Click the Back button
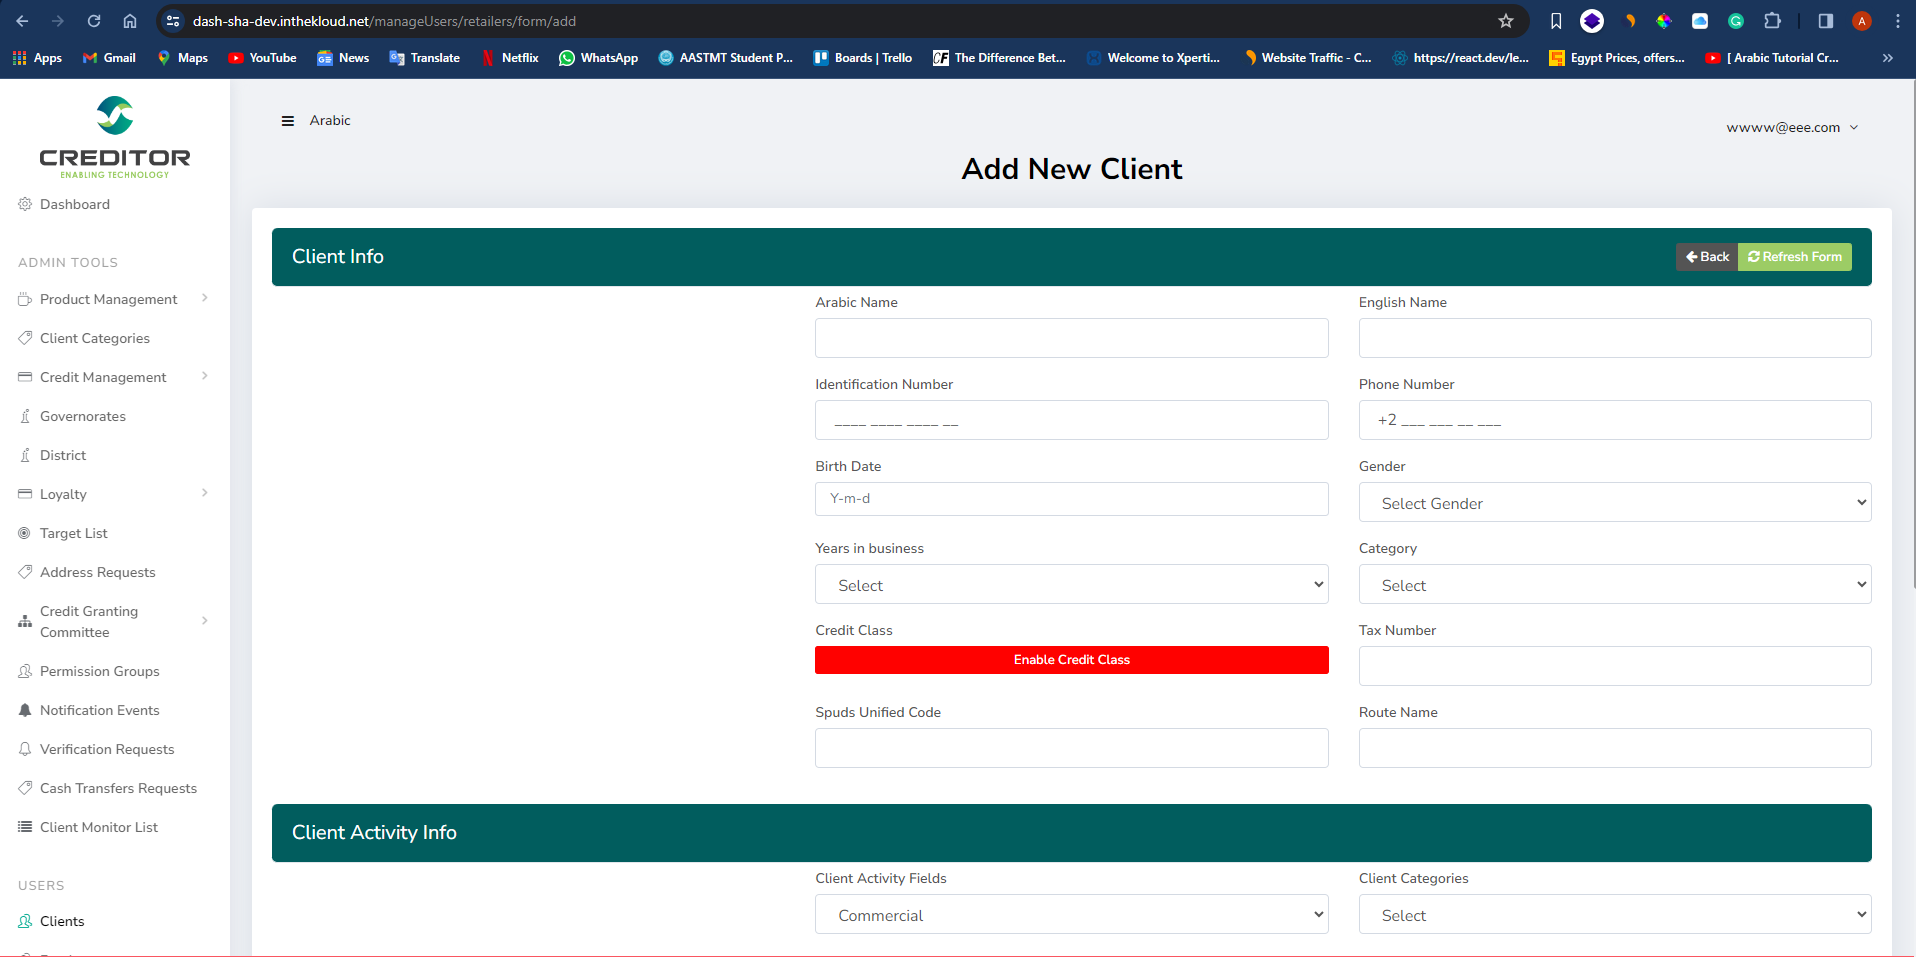 pyautogui.click(x=1707, y=257)
